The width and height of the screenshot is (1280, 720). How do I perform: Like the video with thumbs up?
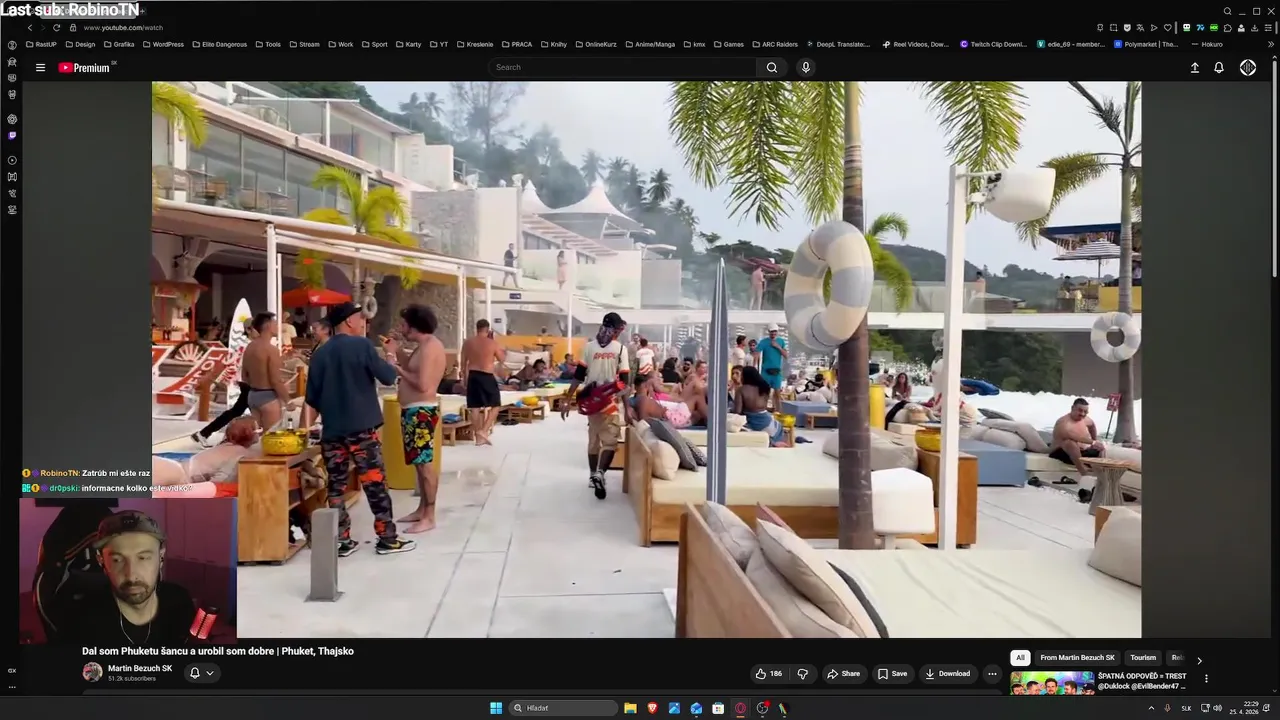(x=769, y=674)
